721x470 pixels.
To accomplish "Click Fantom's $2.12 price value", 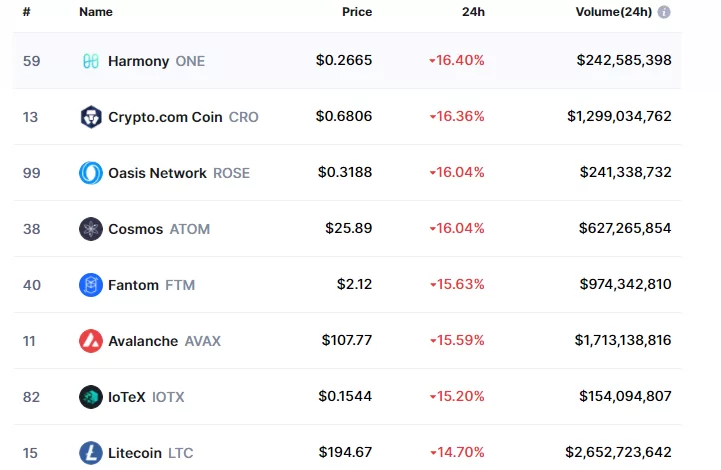I will (354, 285).
